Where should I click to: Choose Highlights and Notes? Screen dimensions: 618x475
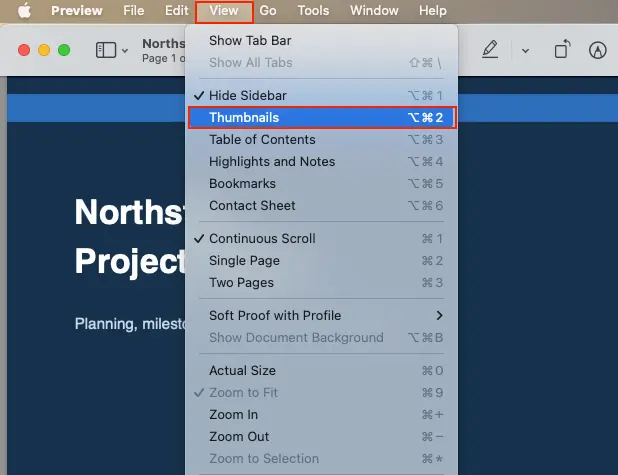pos(321,162)
